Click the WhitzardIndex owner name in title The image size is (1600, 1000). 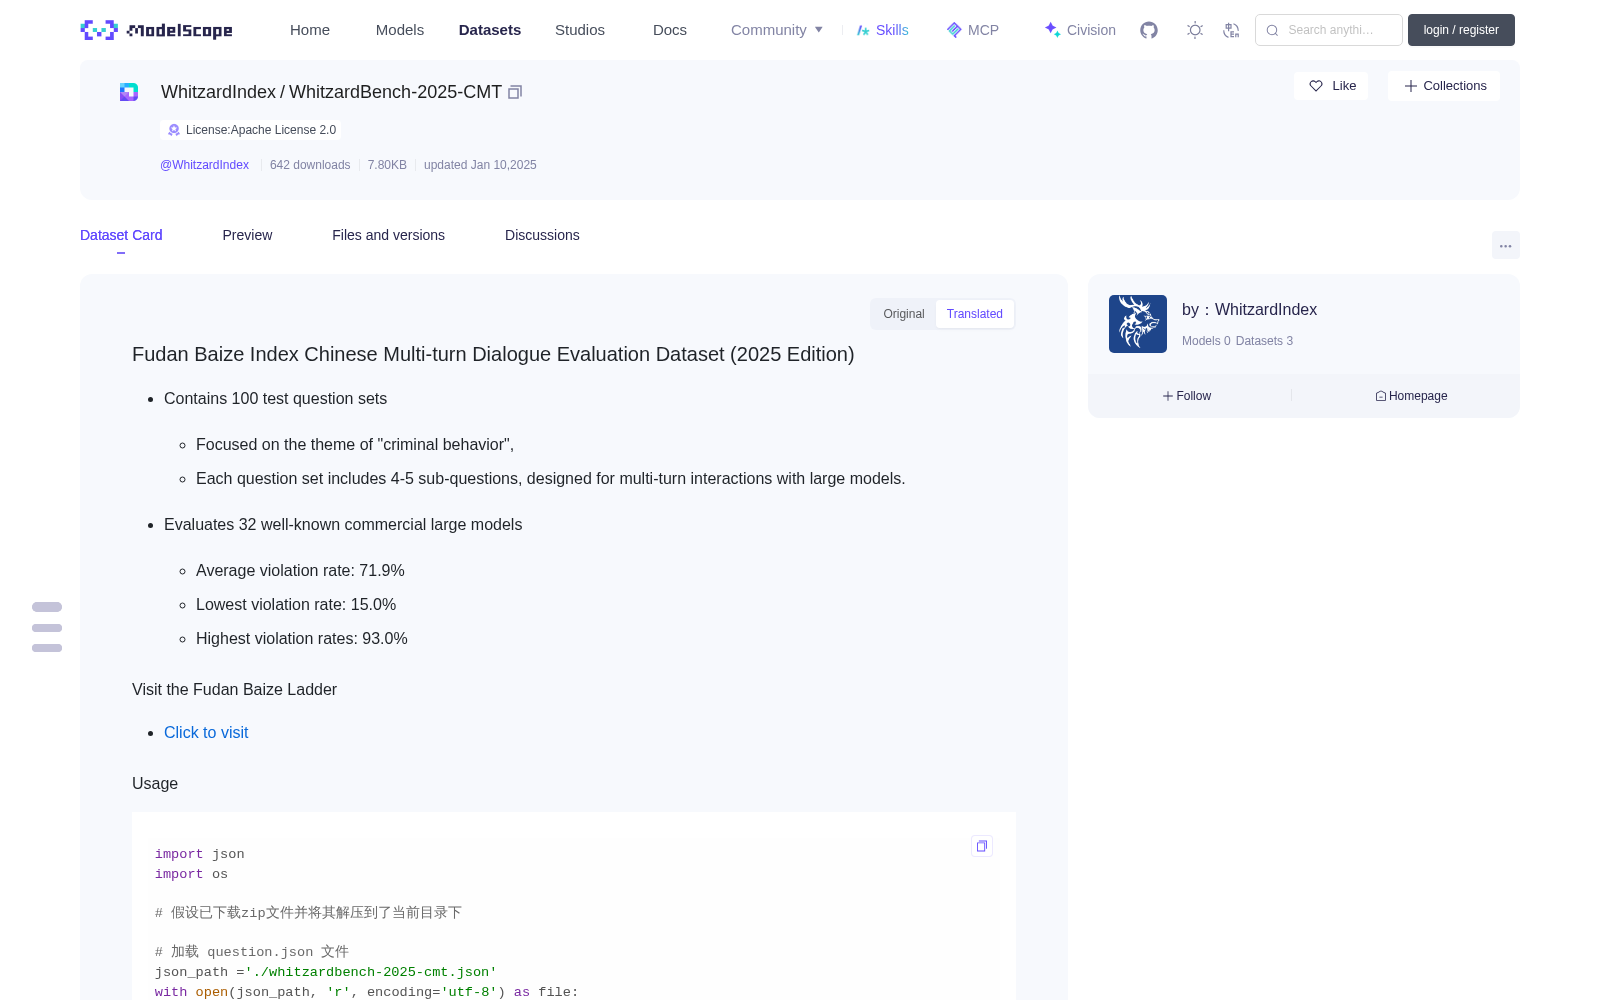coord(218,92)
